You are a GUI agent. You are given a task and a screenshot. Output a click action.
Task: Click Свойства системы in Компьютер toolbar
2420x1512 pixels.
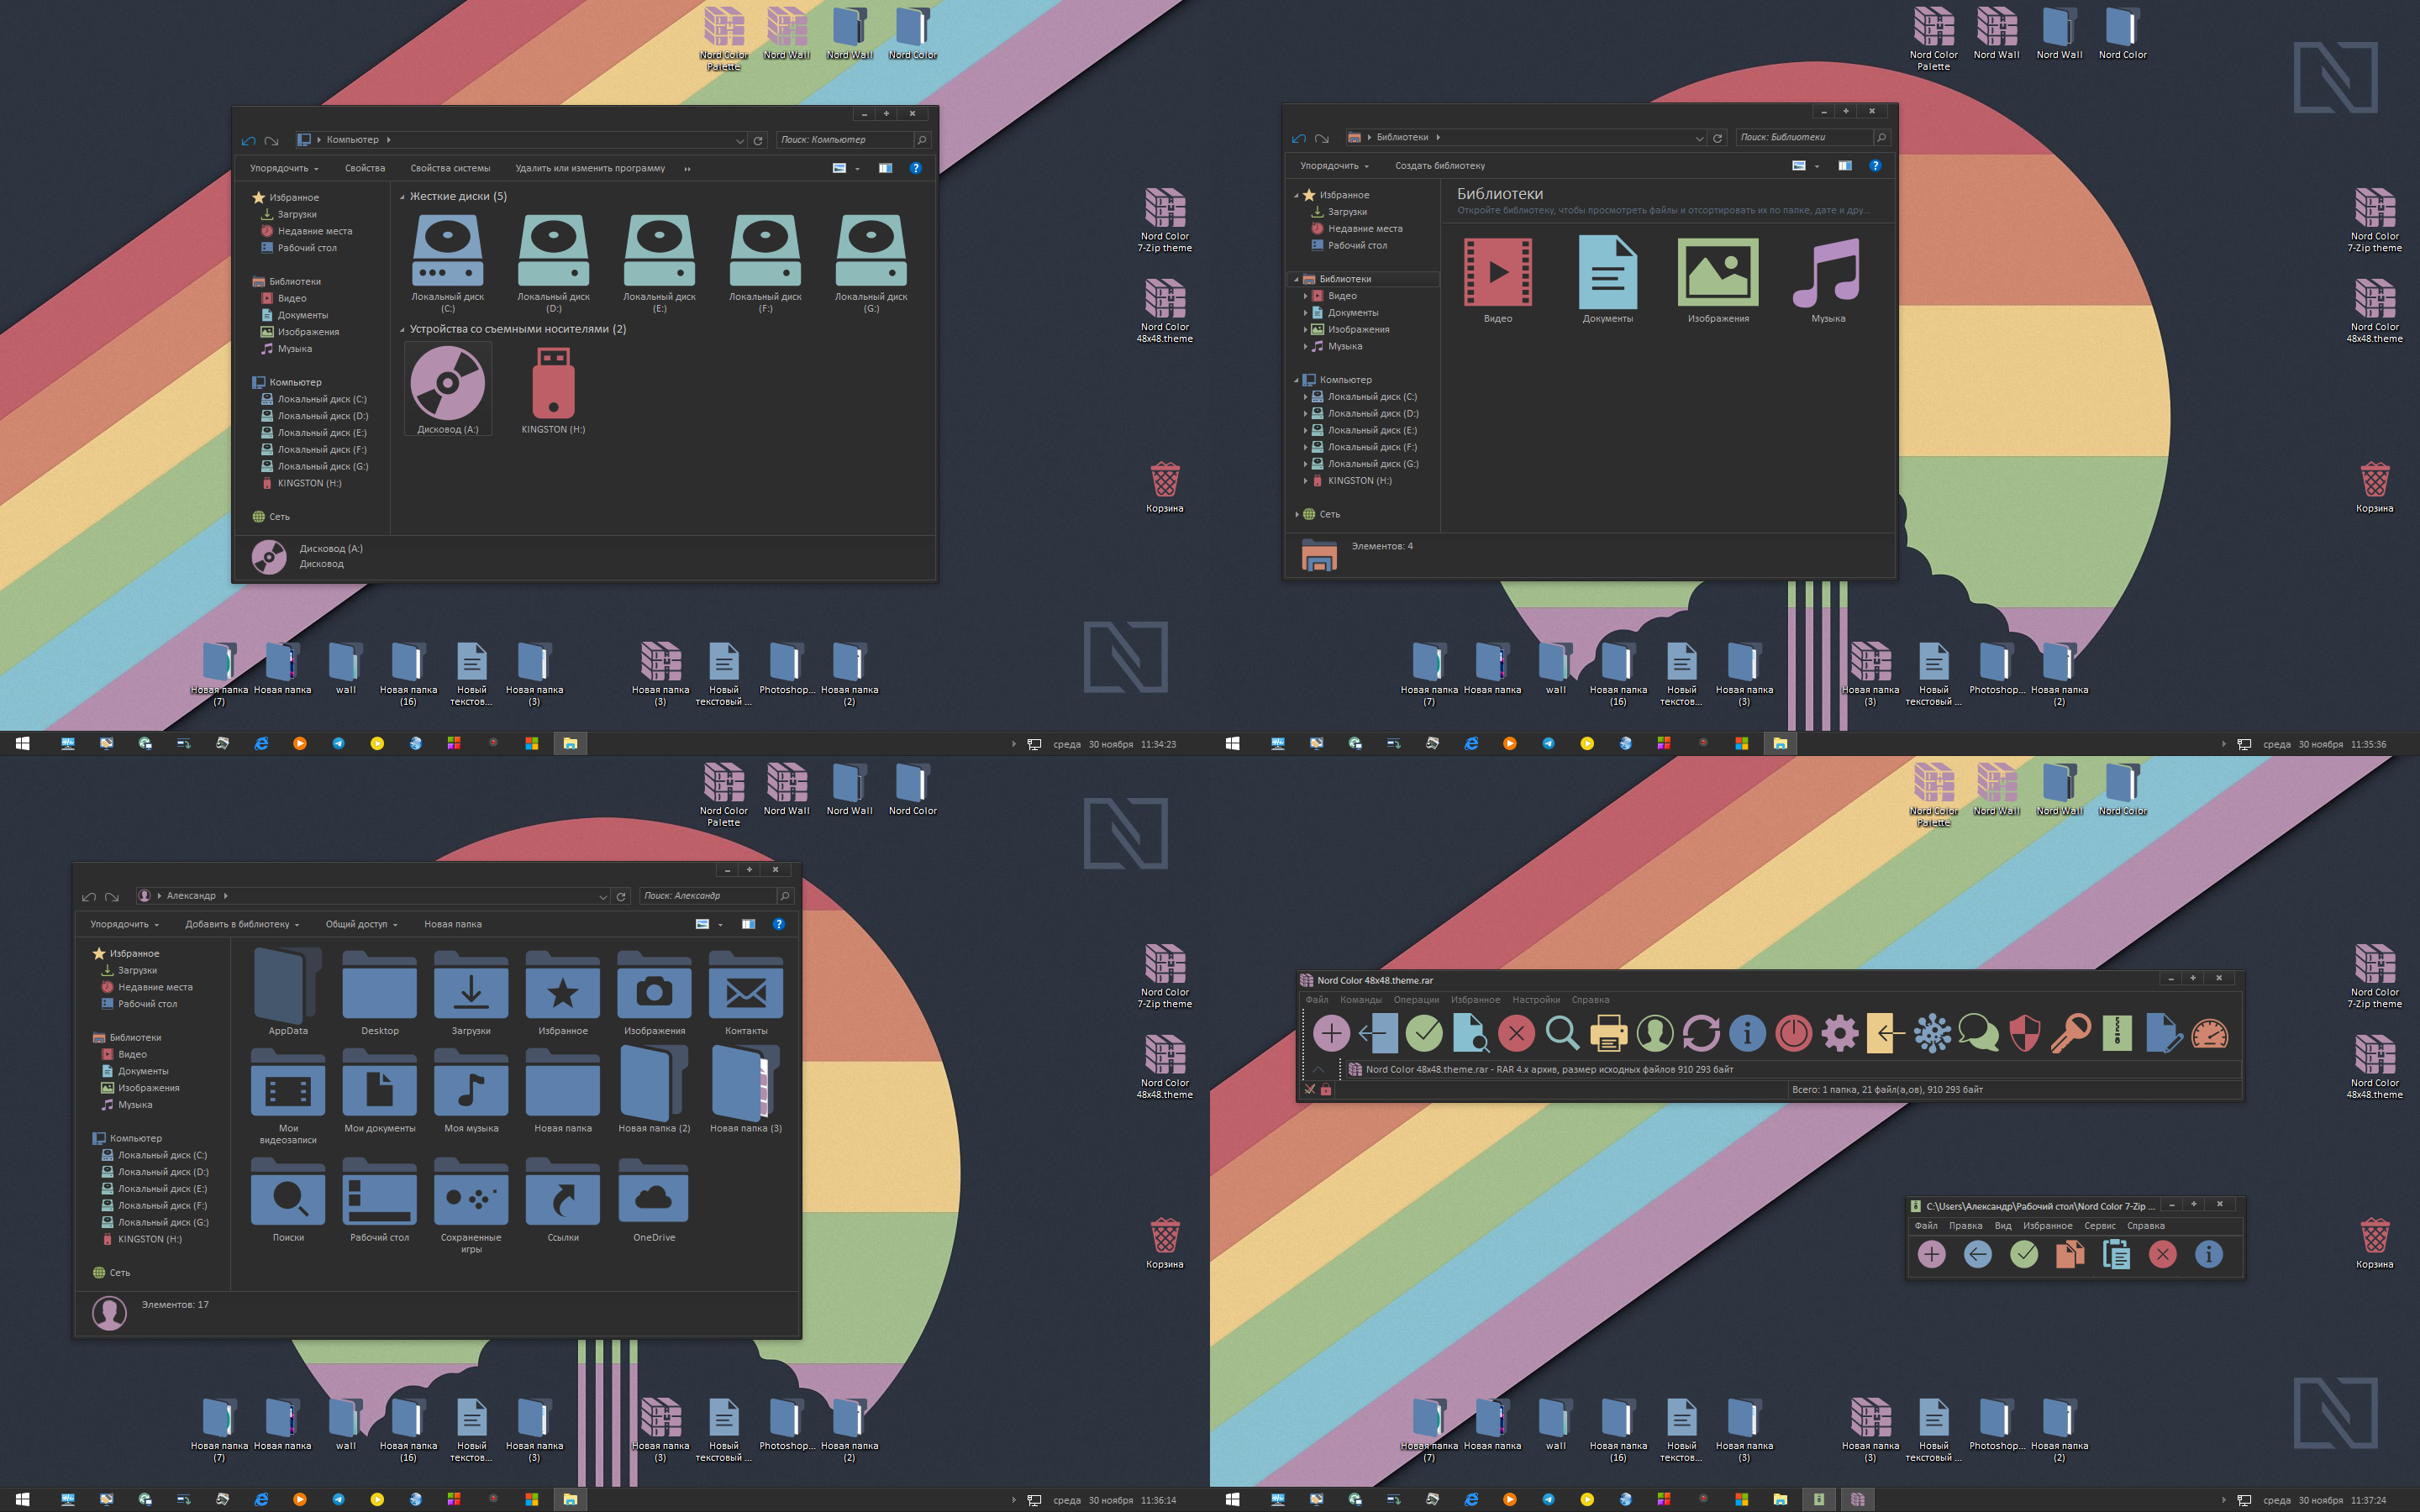(450, 168)
